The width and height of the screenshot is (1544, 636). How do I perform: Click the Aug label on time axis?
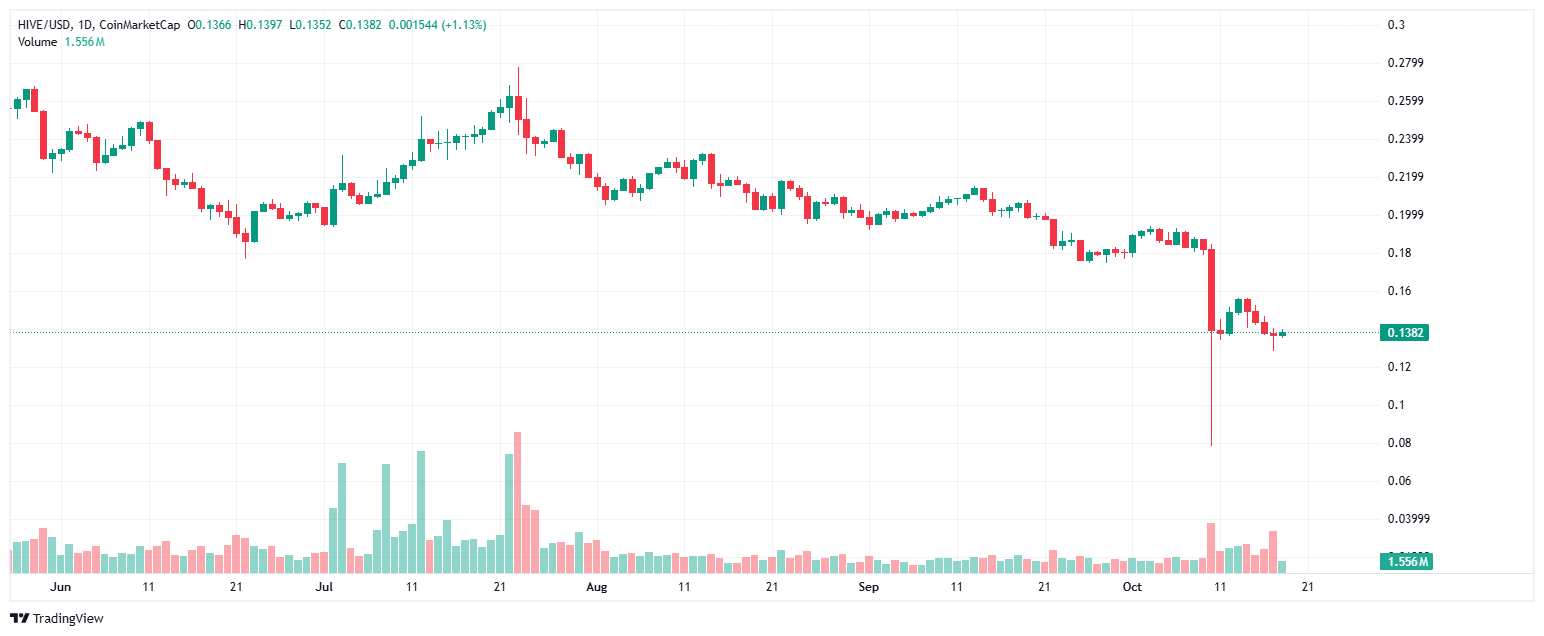pyautogui.click(x=596, y=587)
